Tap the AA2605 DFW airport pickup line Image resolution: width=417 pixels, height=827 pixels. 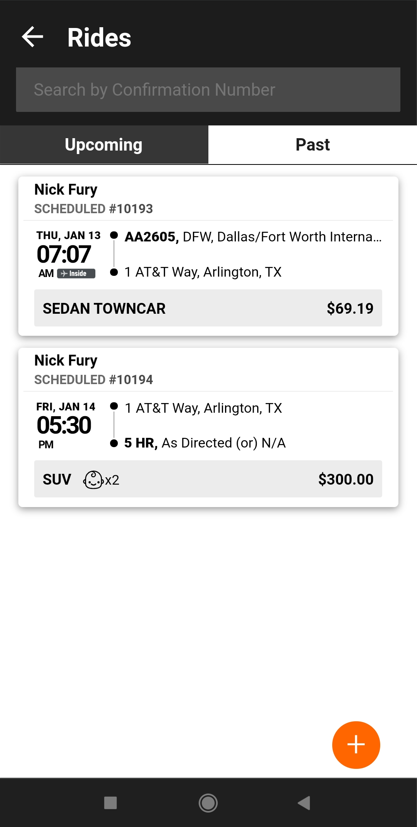pos(253,236)
